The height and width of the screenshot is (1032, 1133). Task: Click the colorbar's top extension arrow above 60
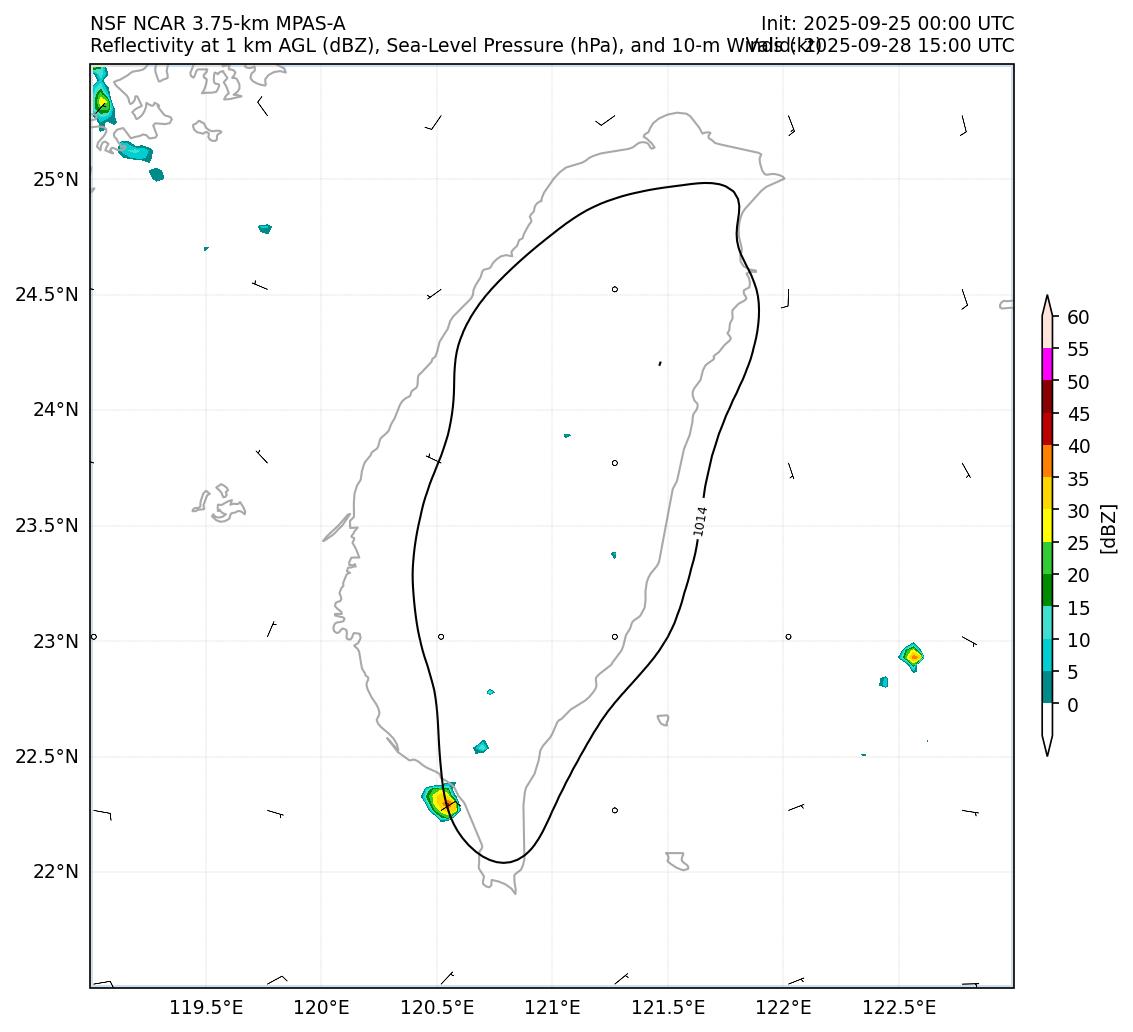1047,305
